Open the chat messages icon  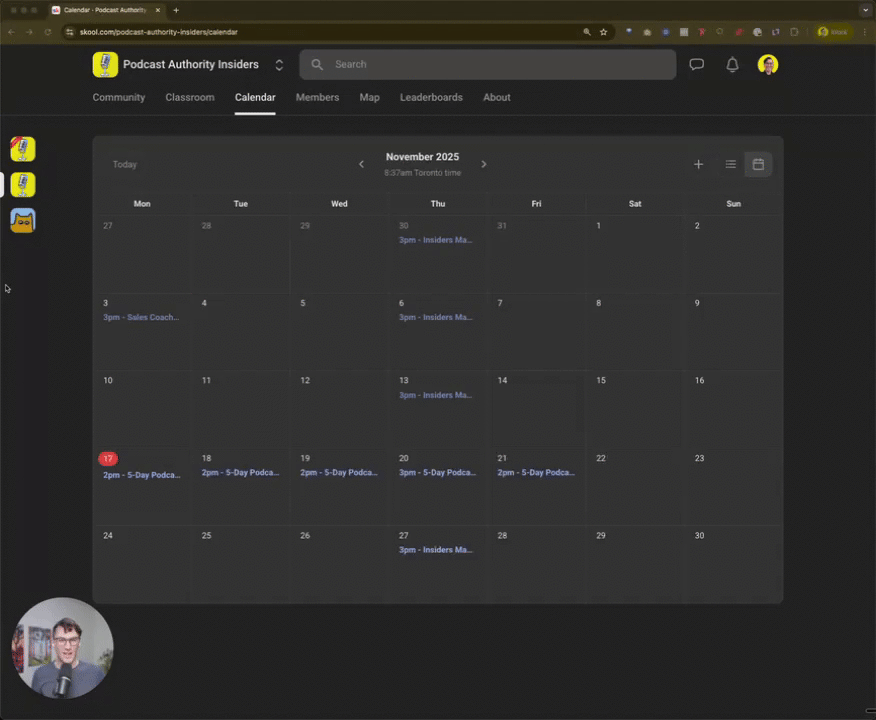click(696, 64)
